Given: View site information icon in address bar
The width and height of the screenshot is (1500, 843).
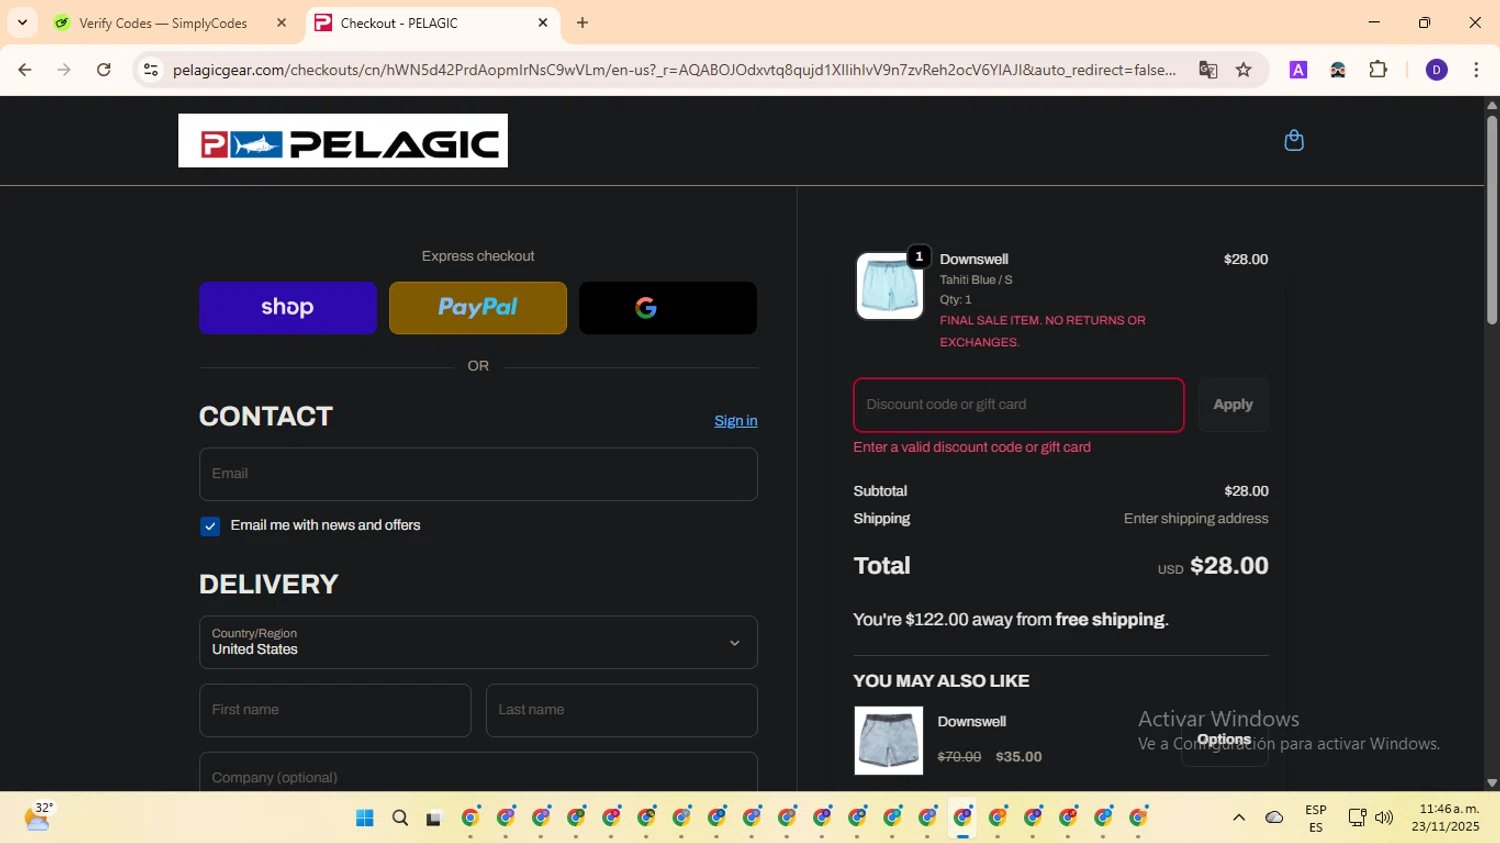Looking at the screenshot, I should [151, 70].
